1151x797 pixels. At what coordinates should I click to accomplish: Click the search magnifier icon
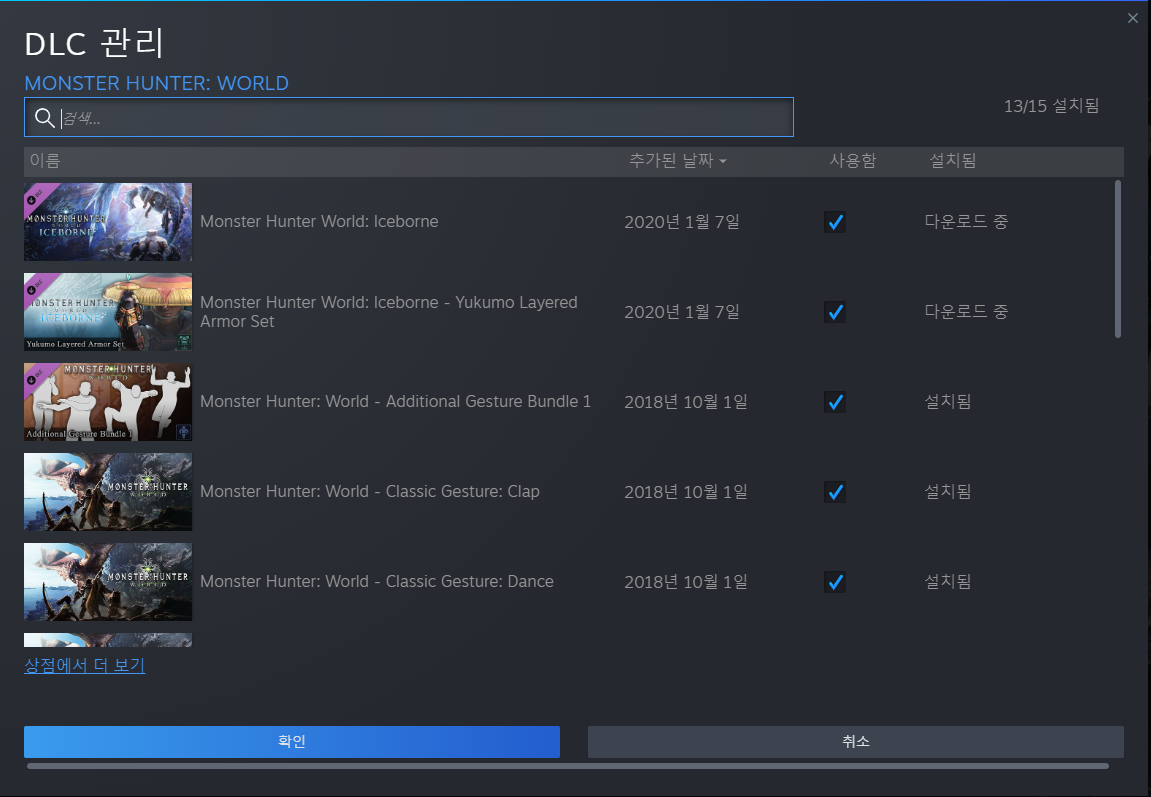(44, 117)
